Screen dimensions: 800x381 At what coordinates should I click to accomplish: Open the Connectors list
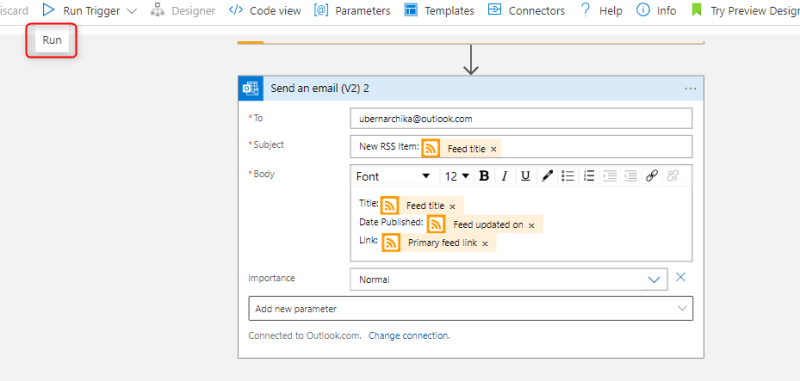pos(526,11)
